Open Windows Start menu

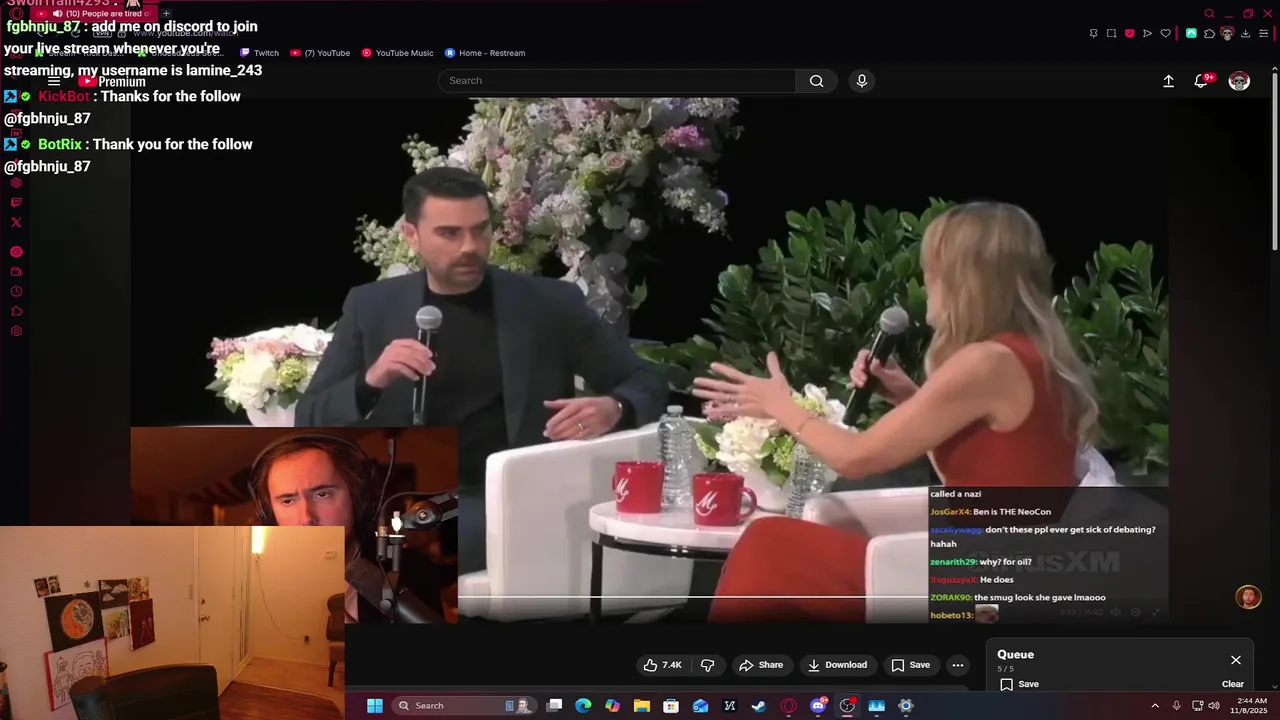pos(374,706)
